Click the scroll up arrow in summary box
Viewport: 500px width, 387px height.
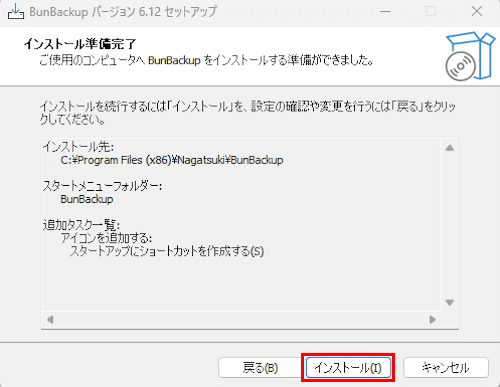[450, 148]
